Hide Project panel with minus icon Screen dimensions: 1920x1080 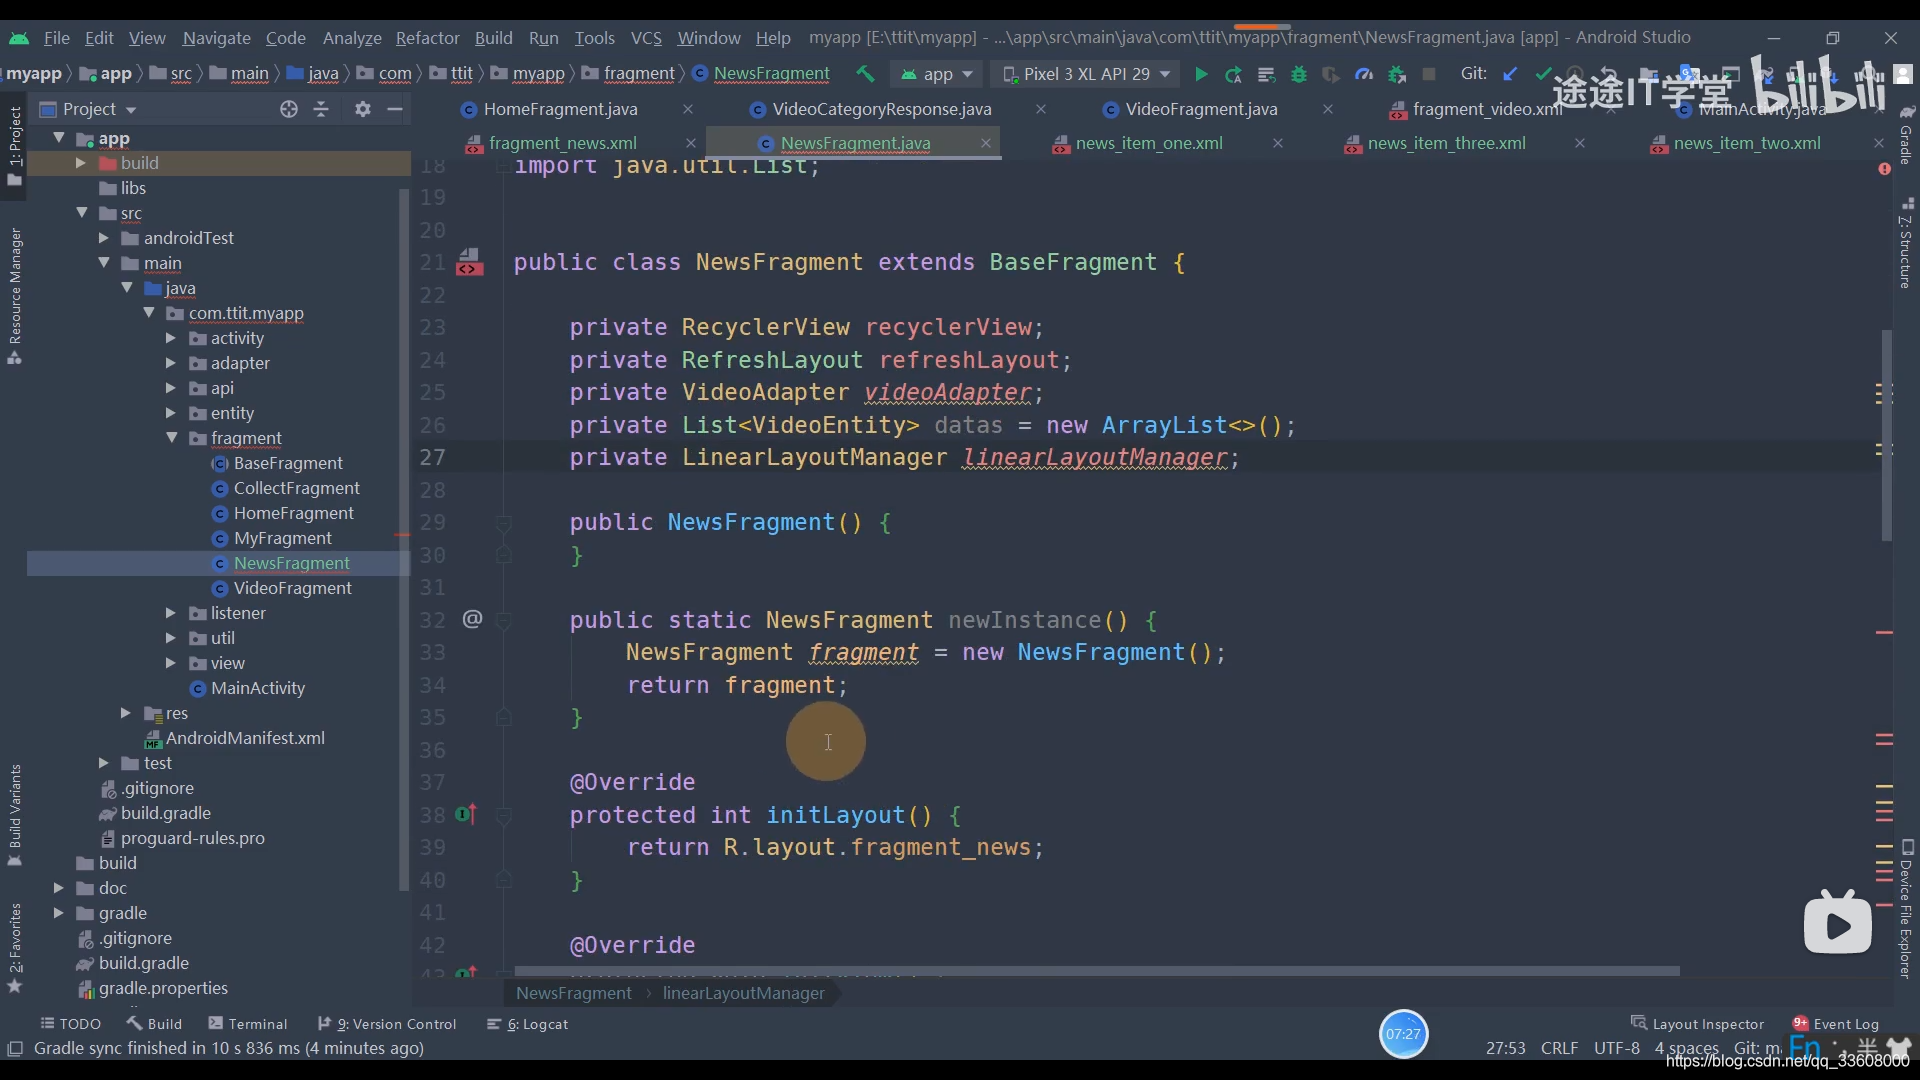pyautogui.click(x=395, y=109)
